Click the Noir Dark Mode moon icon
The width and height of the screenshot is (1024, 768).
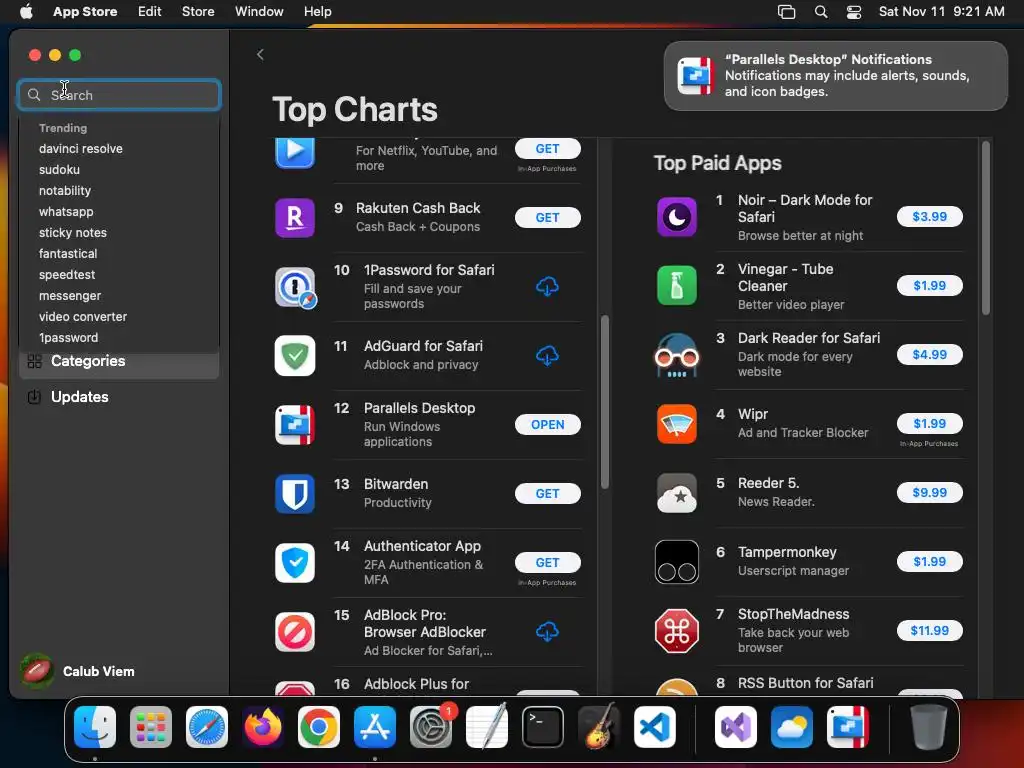tap(677, 217)
